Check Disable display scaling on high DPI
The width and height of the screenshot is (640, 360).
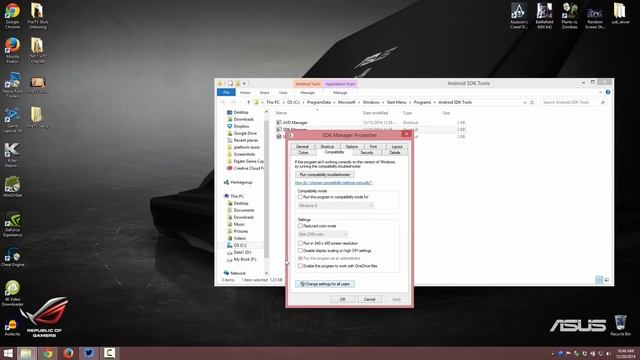[x=300, y=251]
